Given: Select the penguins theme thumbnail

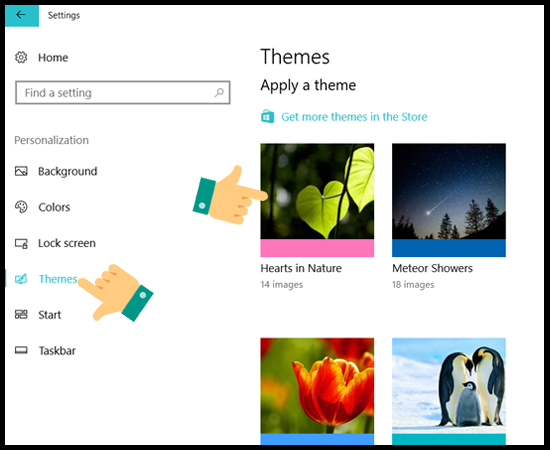Looking at the screenshot, I should coord(449,386).
